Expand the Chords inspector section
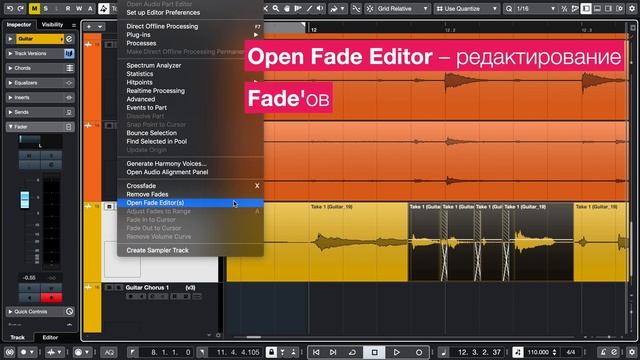Image resolution: width=640 pixels, height=360 pixels. pyautogui.click(x=11, y=68)
